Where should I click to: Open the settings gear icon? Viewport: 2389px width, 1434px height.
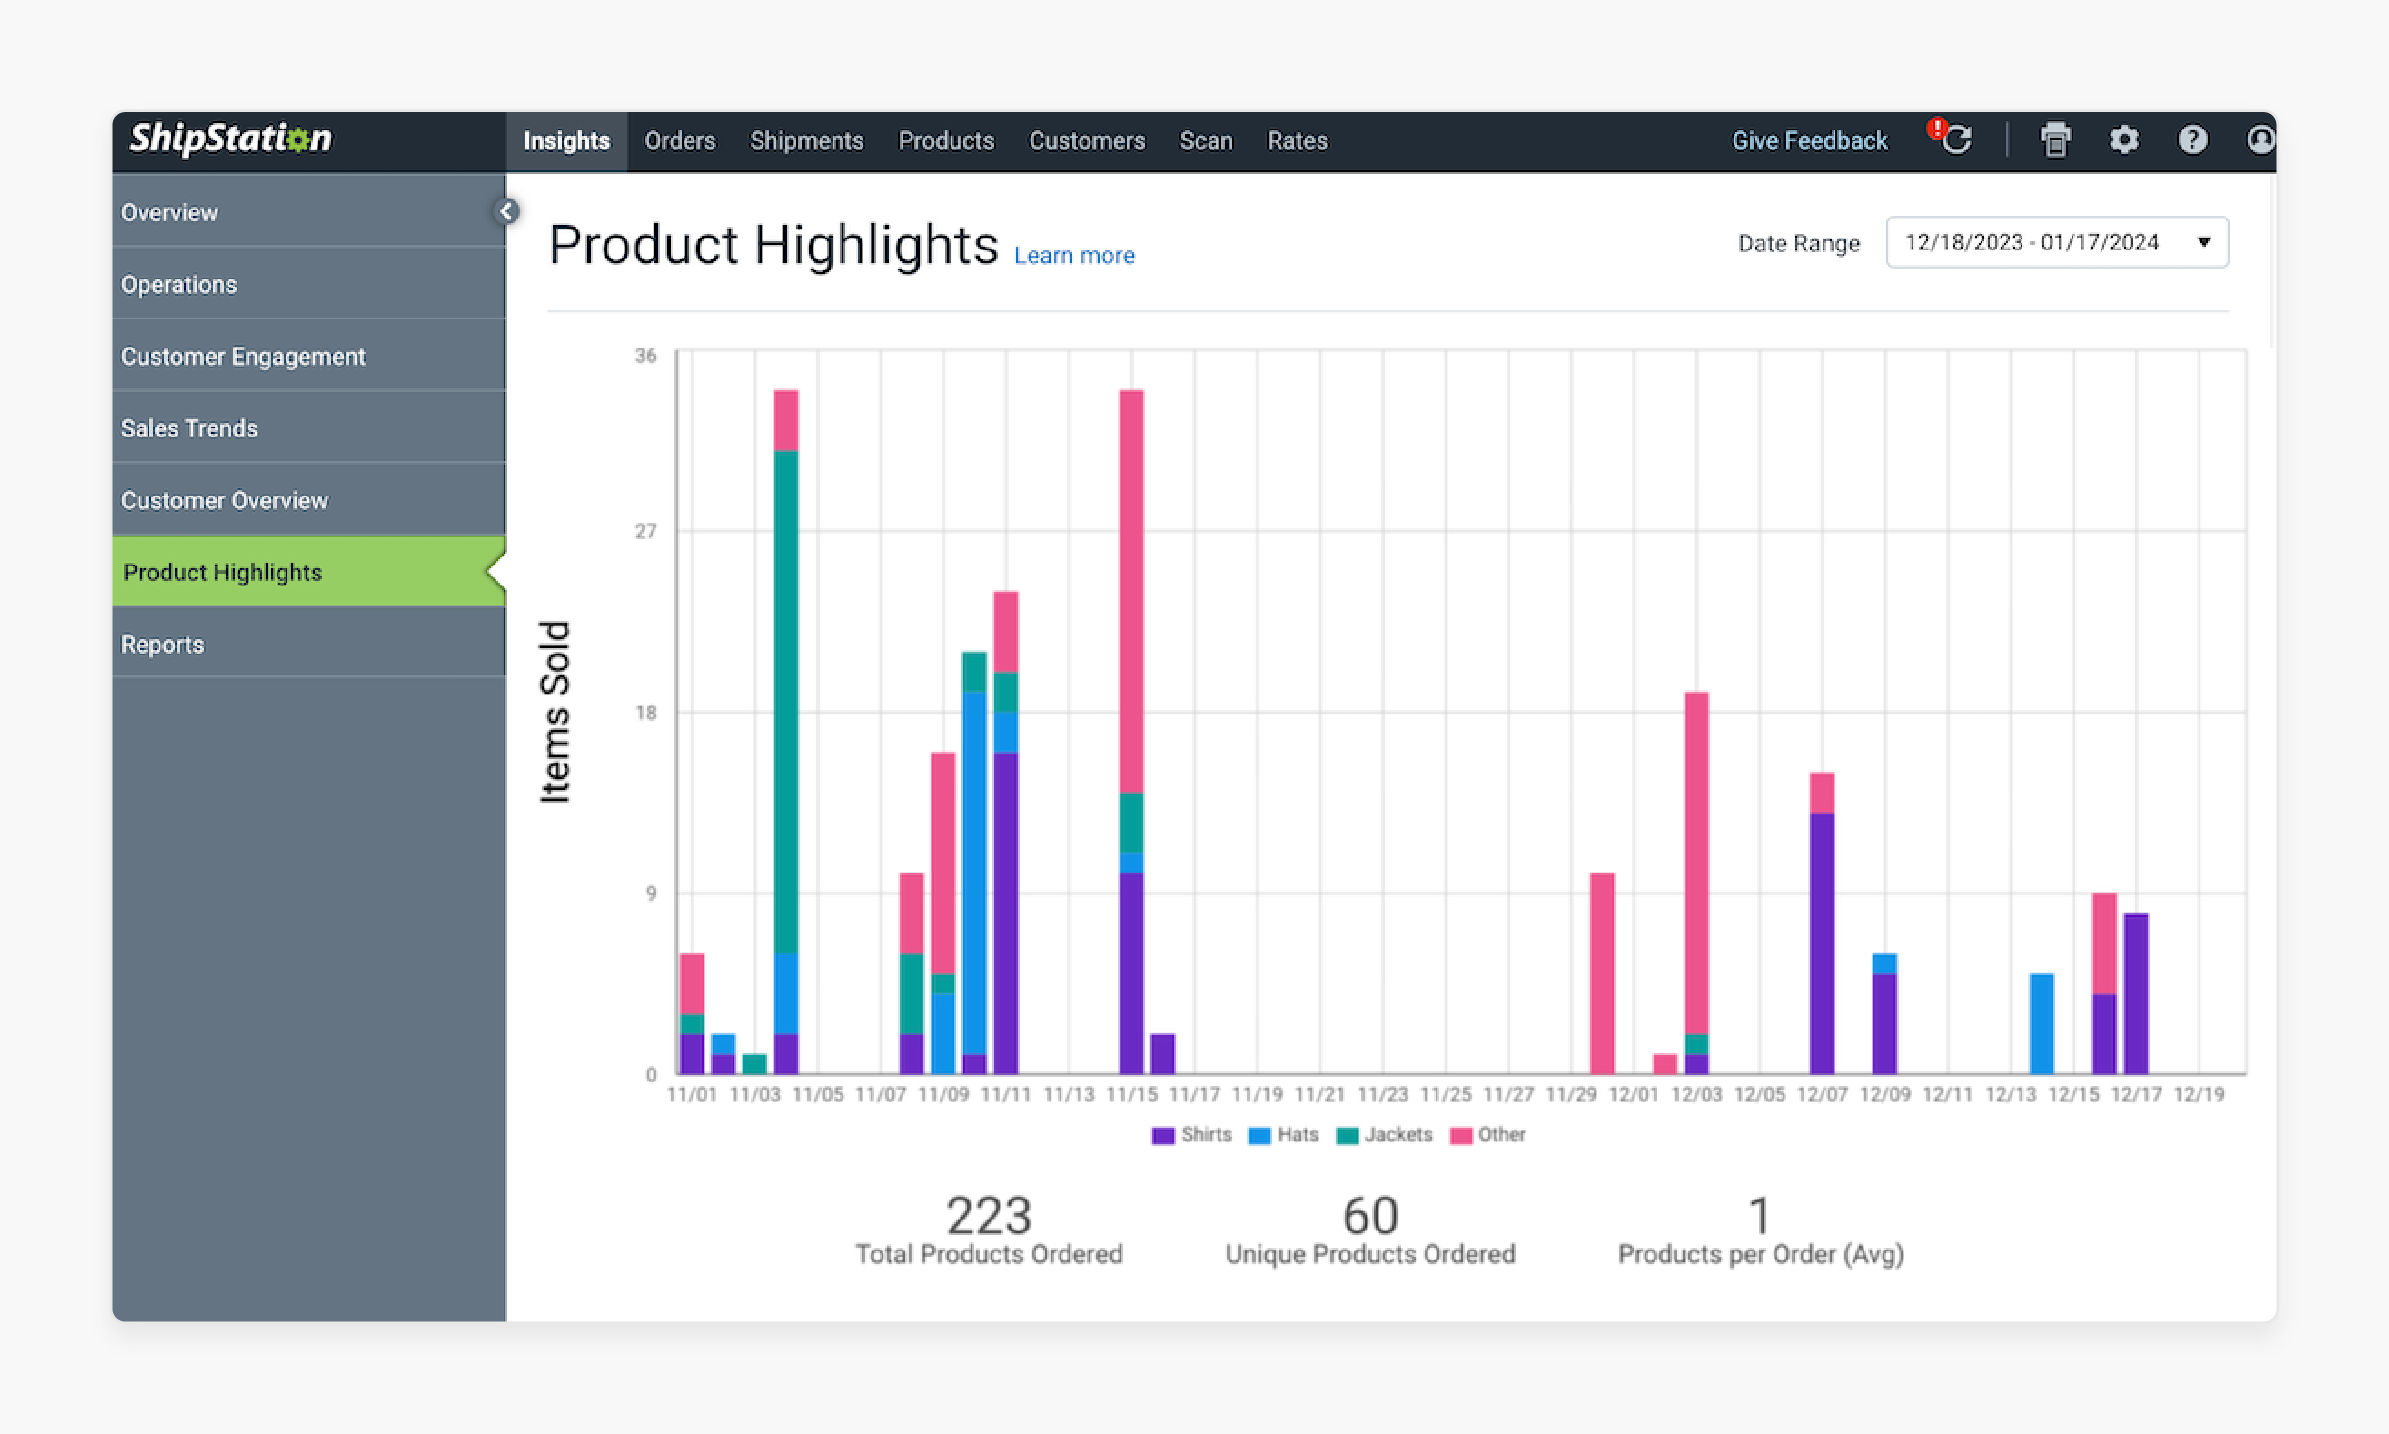(2124, 140)
